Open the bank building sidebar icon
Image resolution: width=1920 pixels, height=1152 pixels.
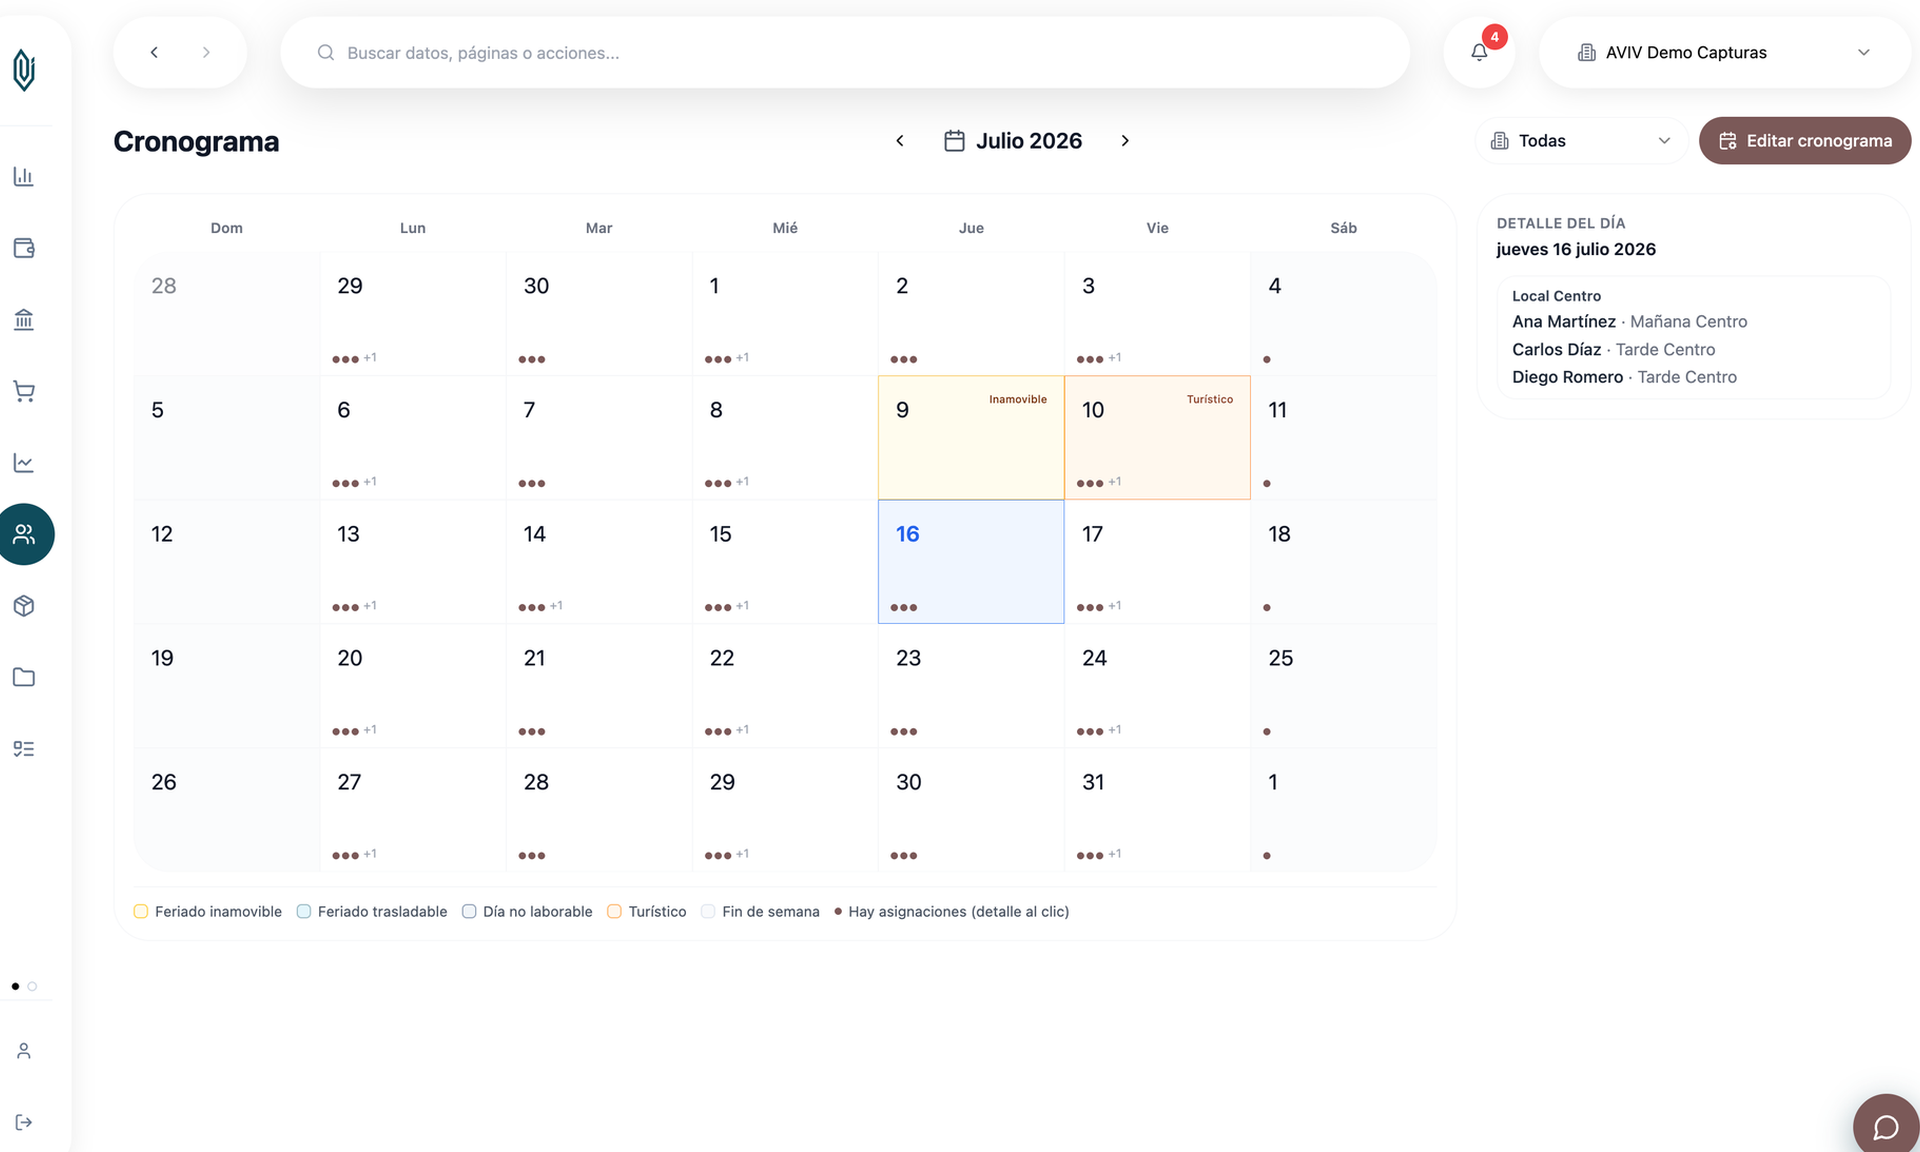(24, 320)
